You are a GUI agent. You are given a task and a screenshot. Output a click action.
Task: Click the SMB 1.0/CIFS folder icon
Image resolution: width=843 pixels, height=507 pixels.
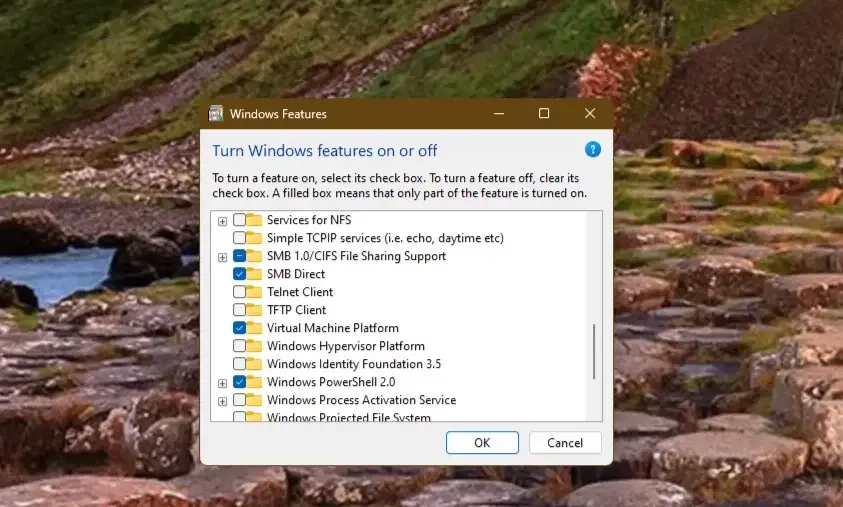point(254,256)
